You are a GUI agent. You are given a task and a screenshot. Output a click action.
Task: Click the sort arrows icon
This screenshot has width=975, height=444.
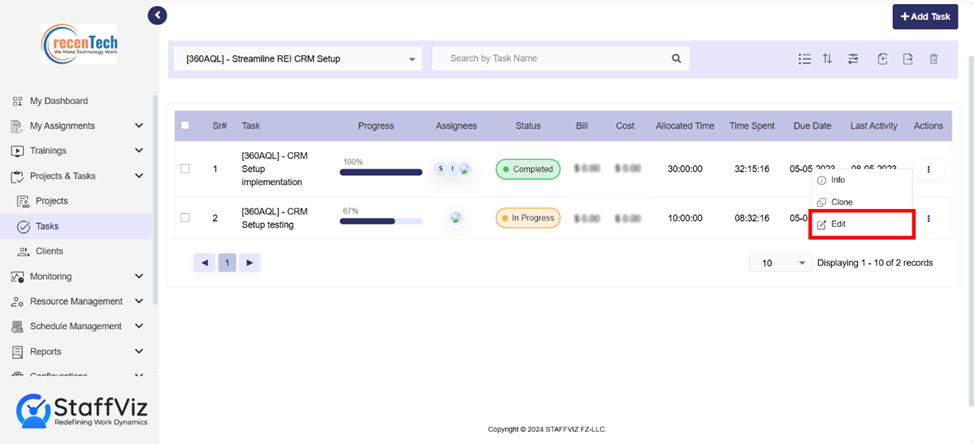click(x=827, y=59)
